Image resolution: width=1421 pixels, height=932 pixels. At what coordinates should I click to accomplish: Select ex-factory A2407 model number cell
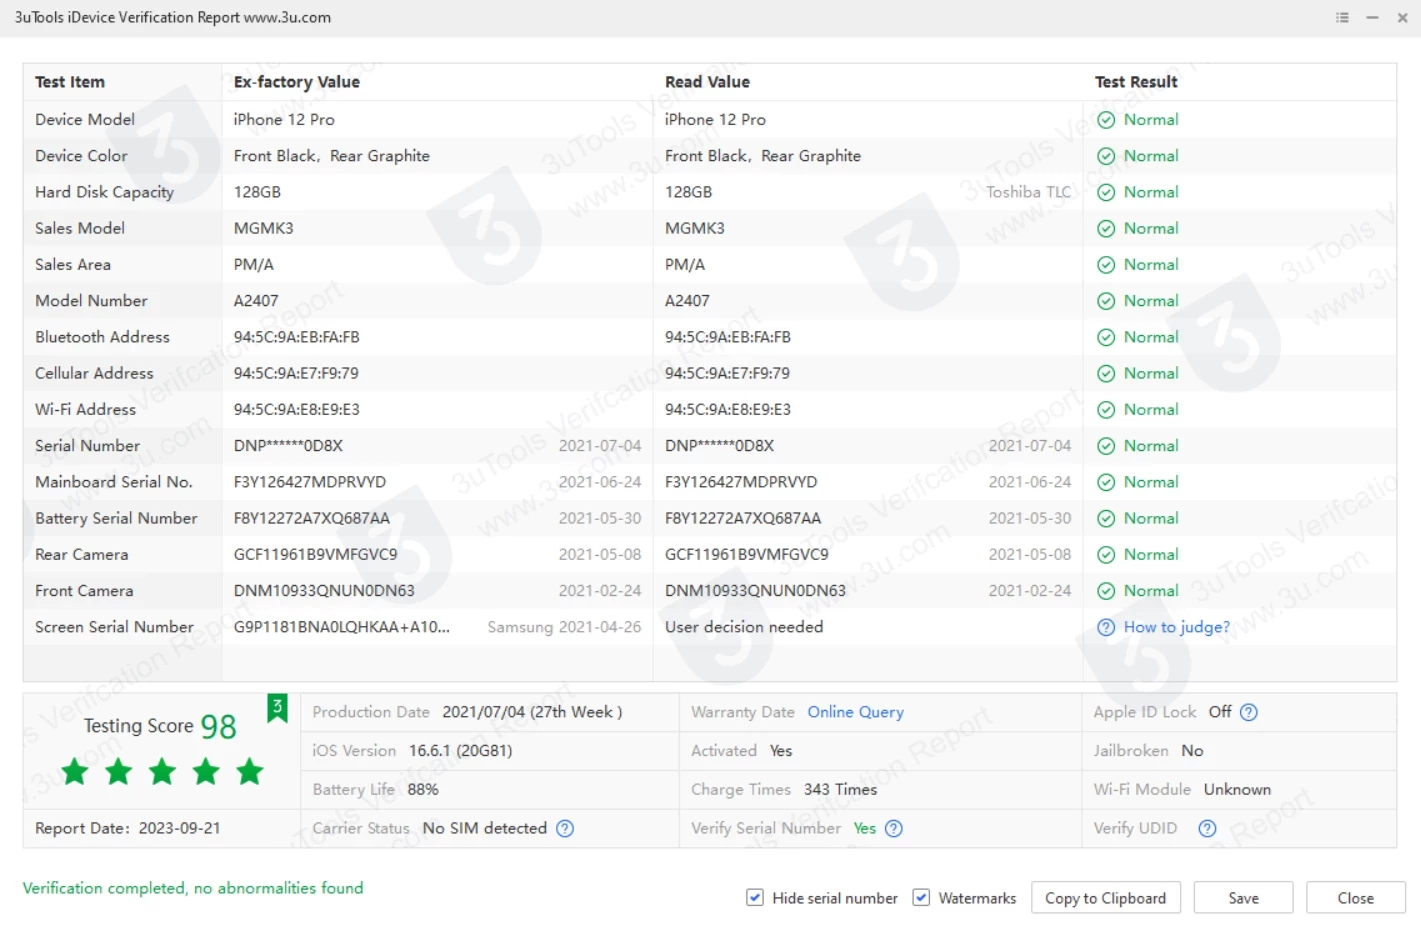(x=256, y=301)
